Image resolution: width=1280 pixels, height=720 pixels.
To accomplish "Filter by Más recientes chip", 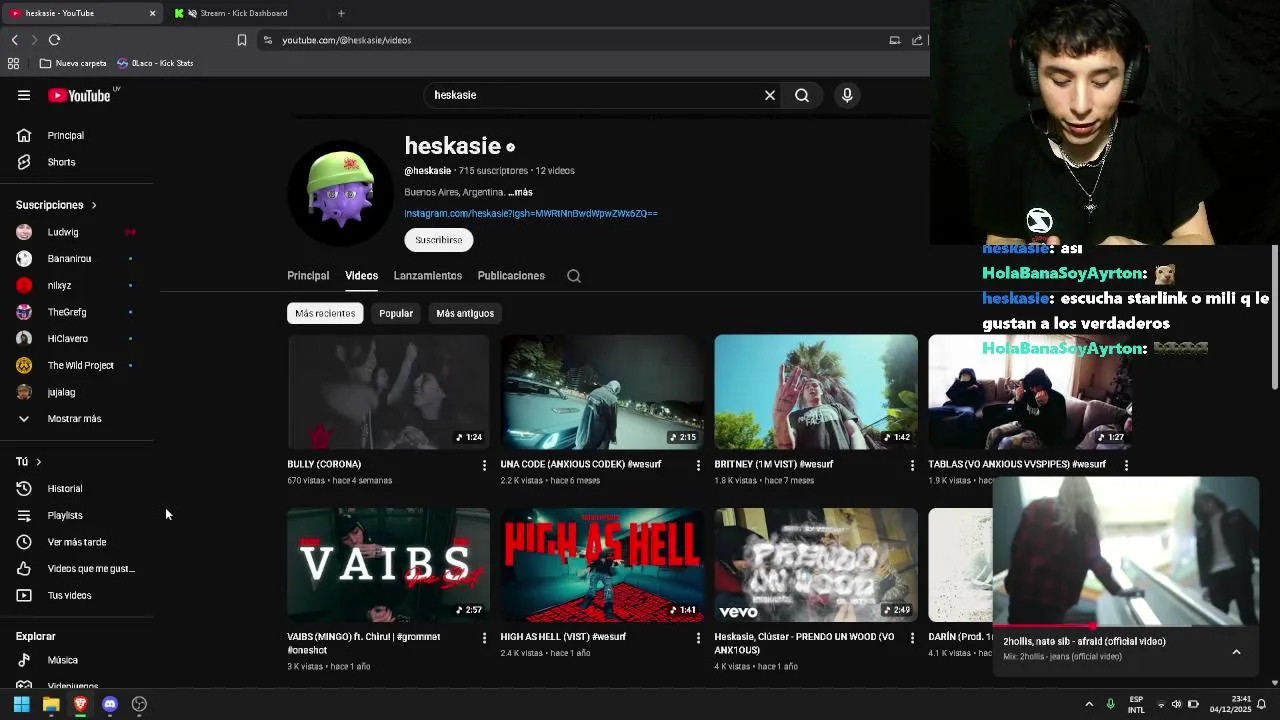I will [x=325, y=313].
